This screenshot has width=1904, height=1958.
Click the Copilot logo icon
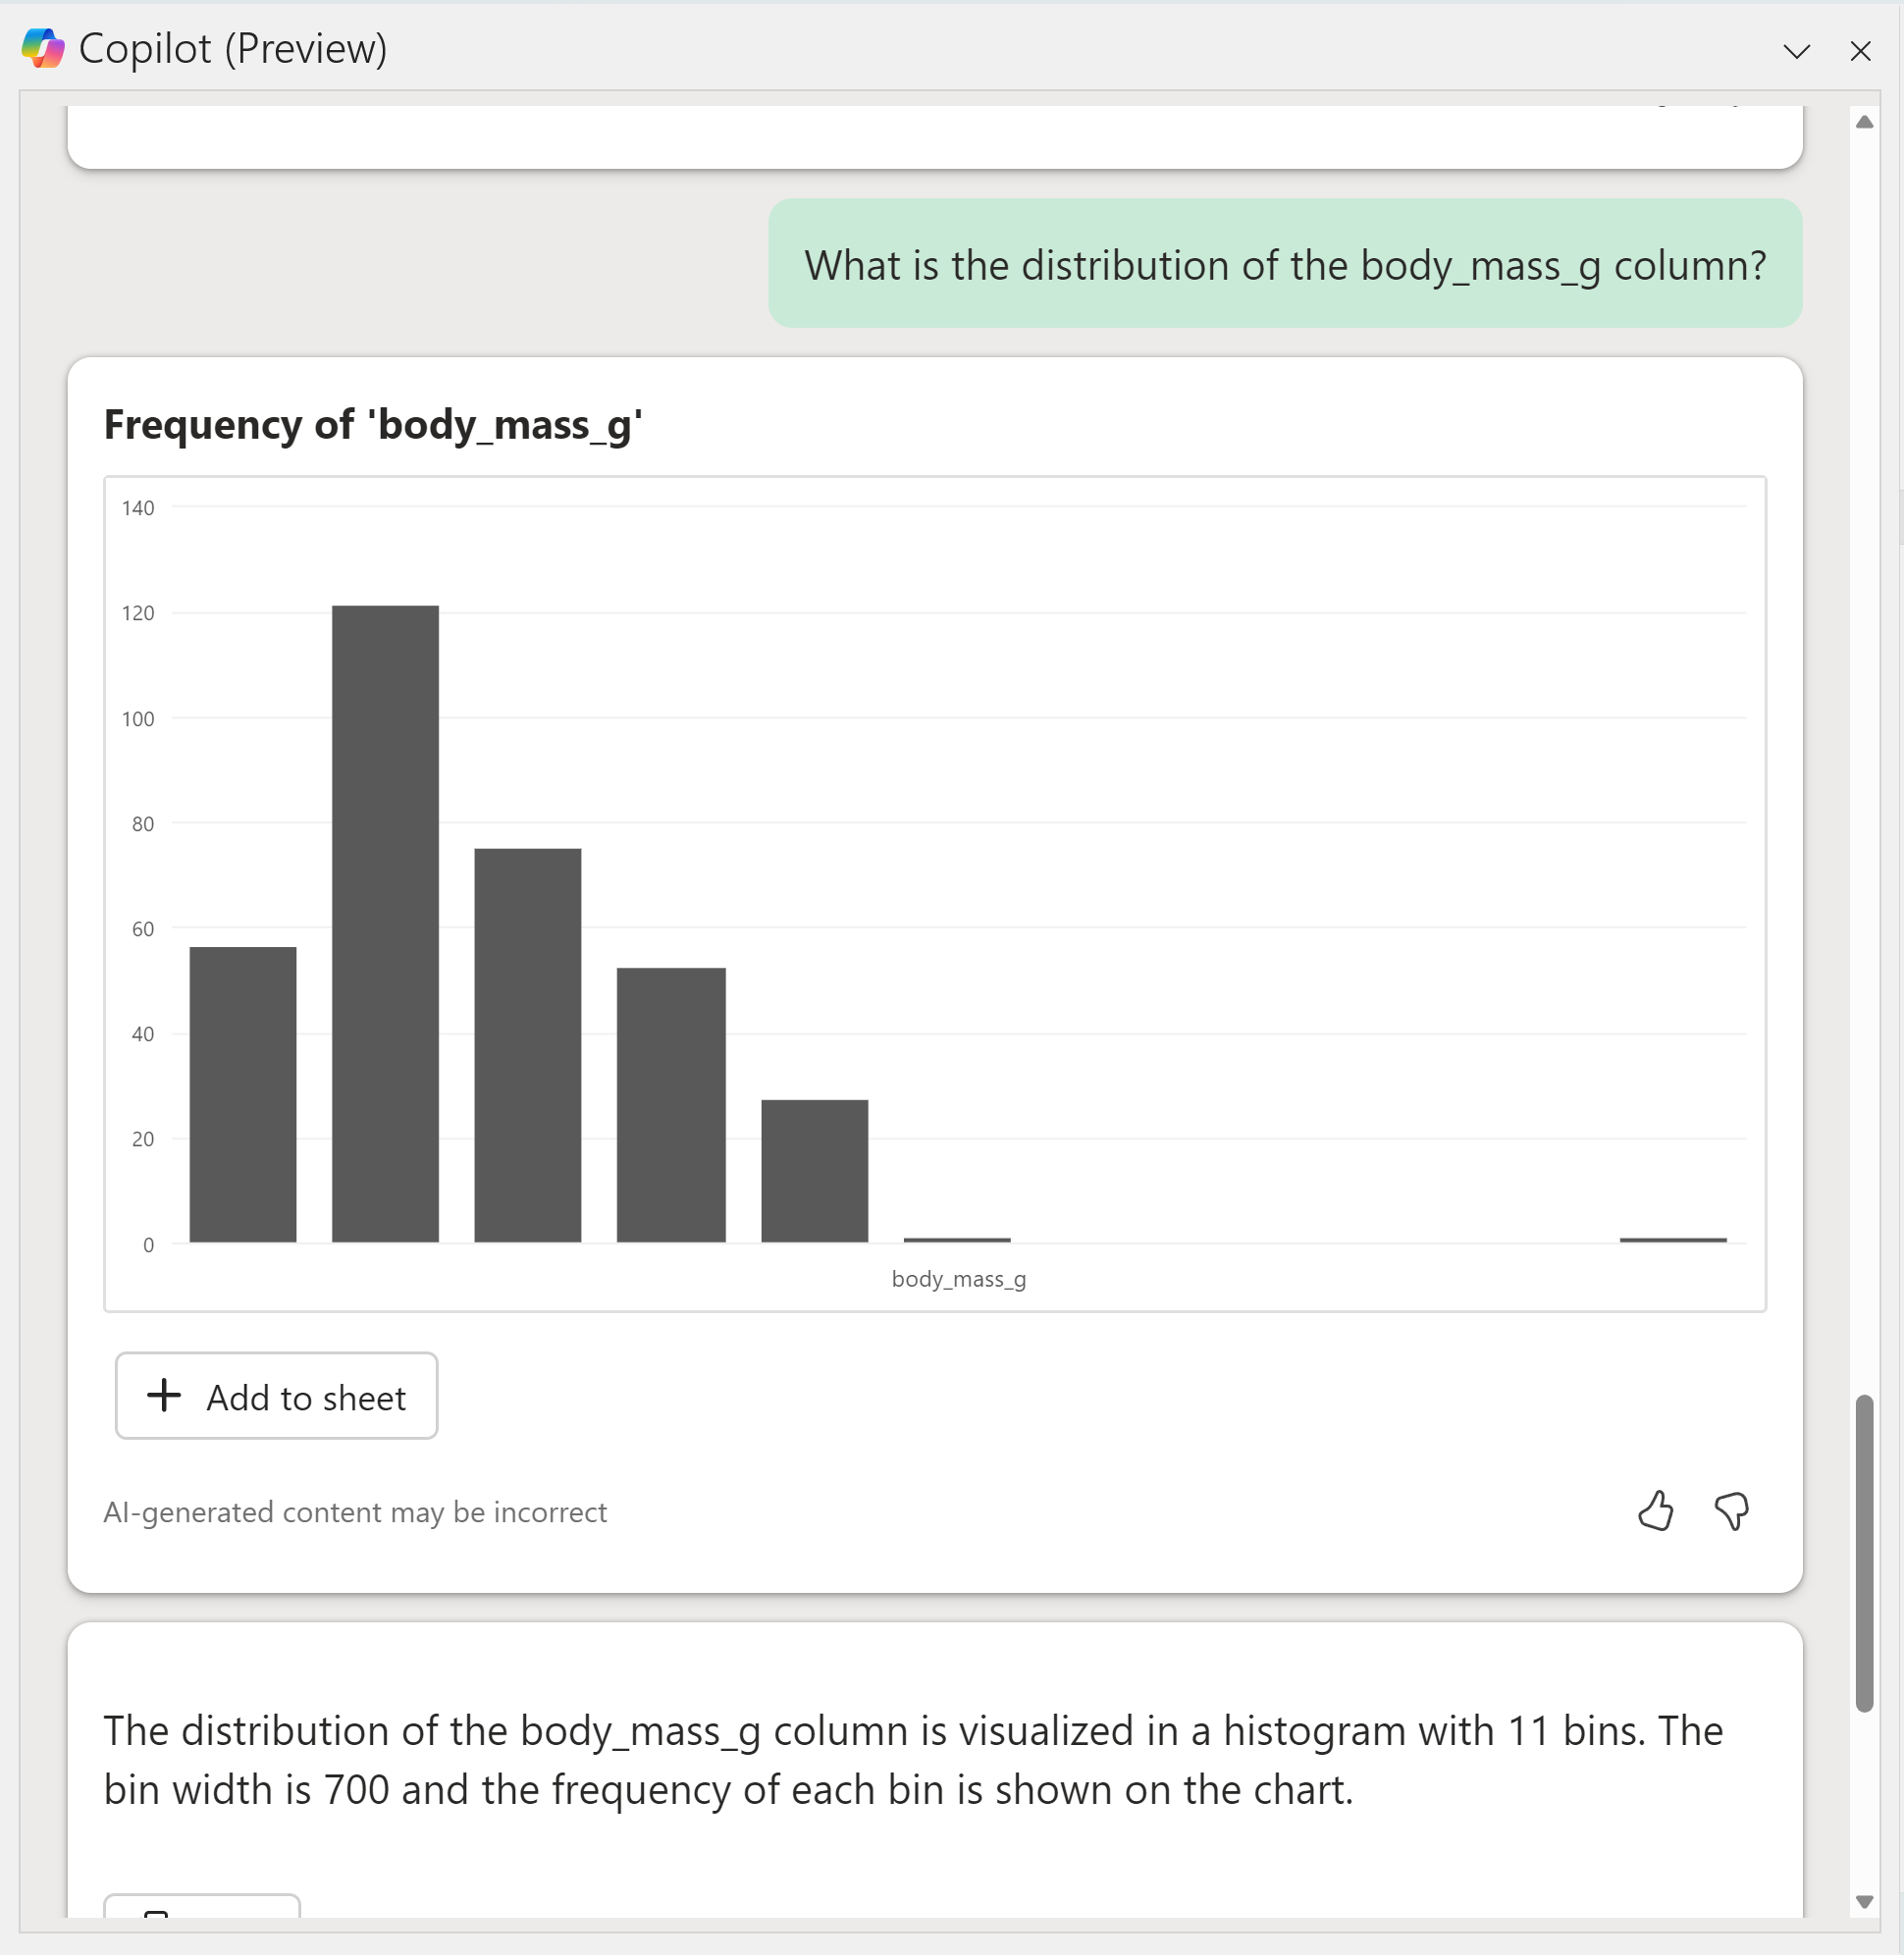(43, 48)
